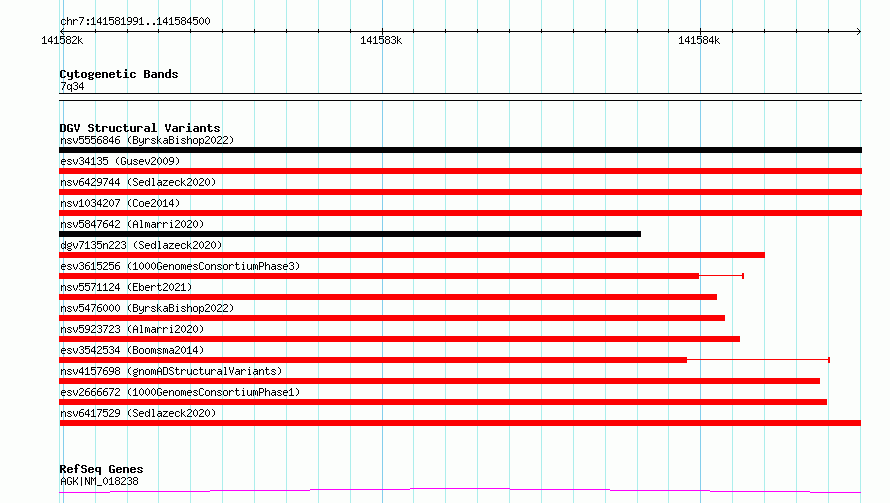Open the nsv5847642 (Almarri2020) label
The image size is (890, 503).
pos(132,224)
